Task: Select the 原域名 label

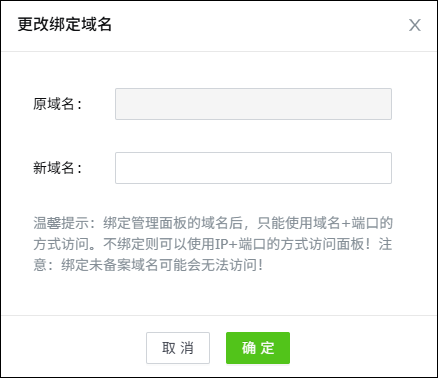Action: click(x=57, y=104)
